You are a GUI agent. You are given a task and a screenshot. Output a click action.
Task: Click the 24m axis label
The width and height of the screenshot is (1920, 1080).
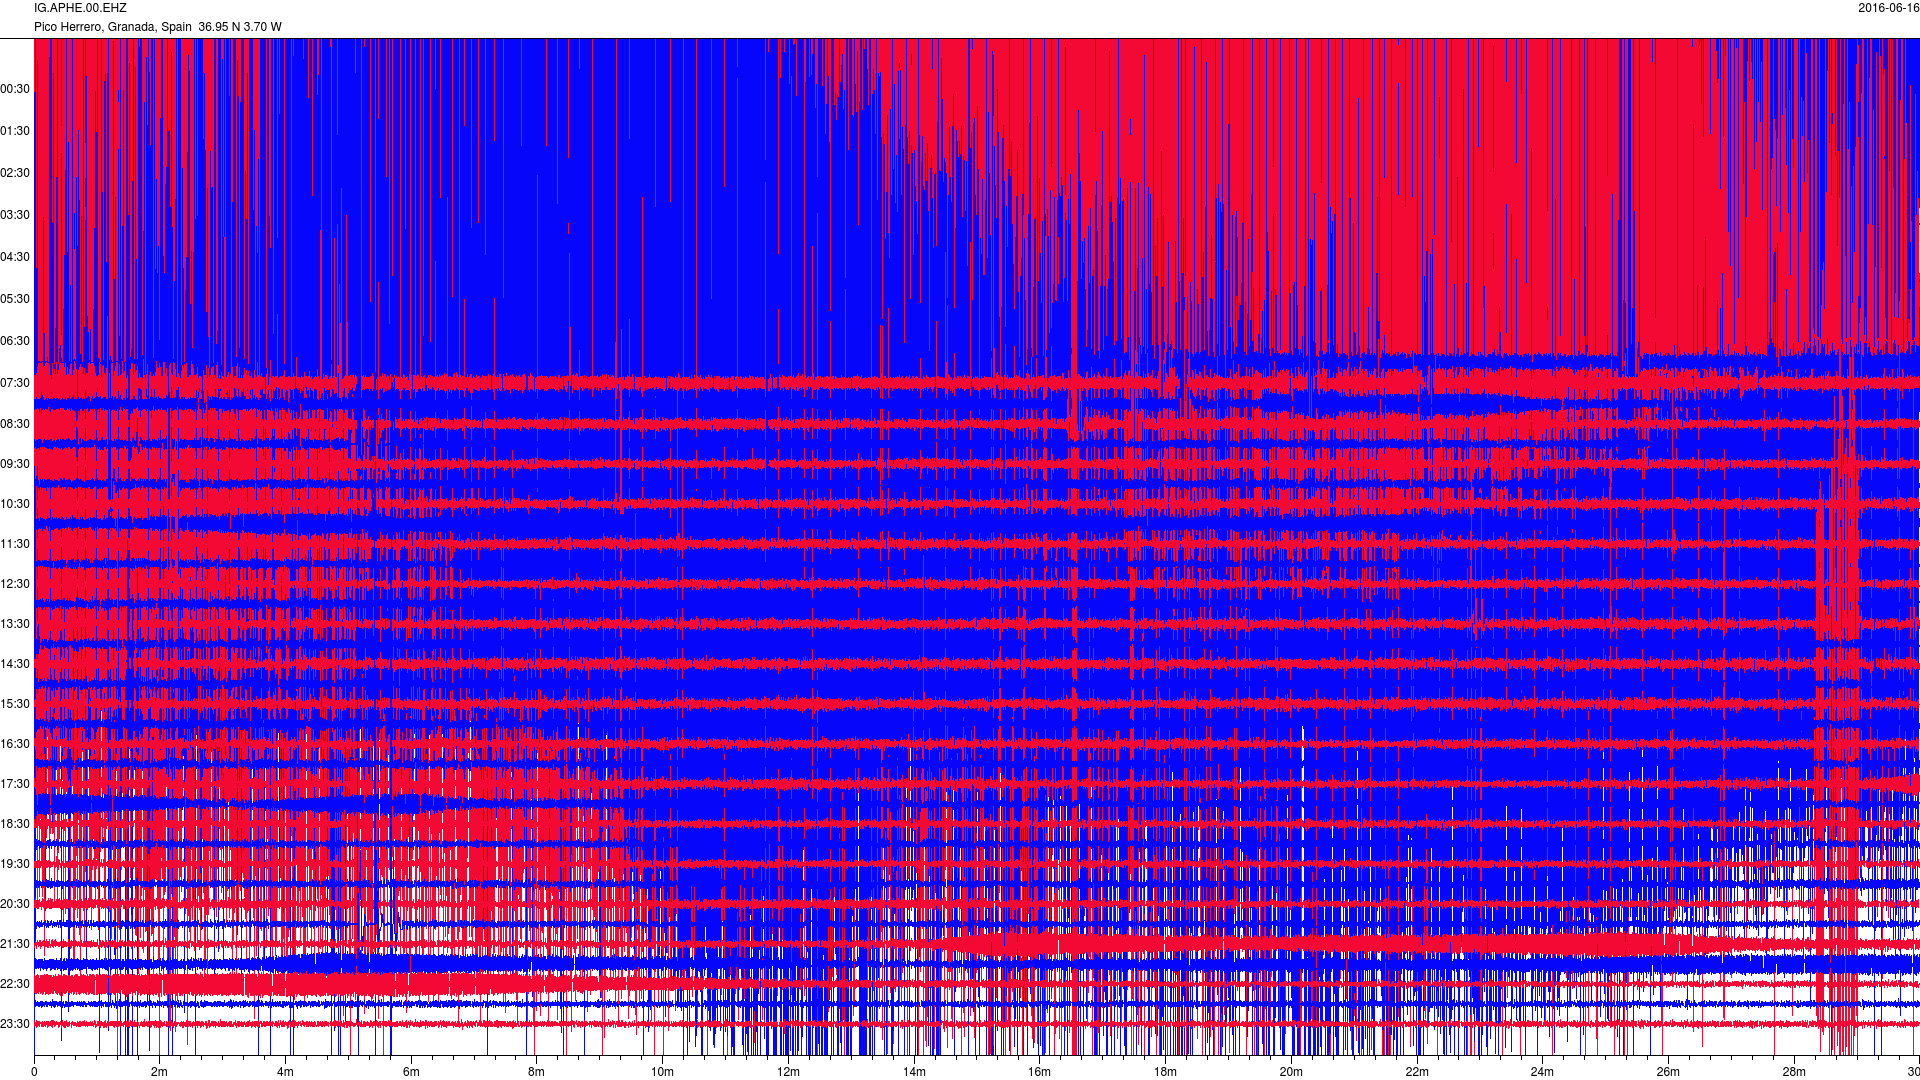(x=1542, y=1072)
